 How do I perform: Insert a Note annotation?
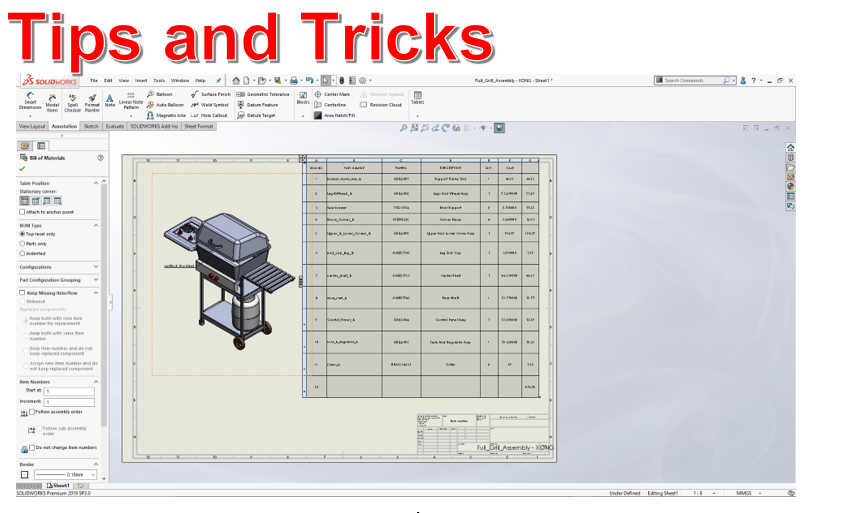point(110,100)
